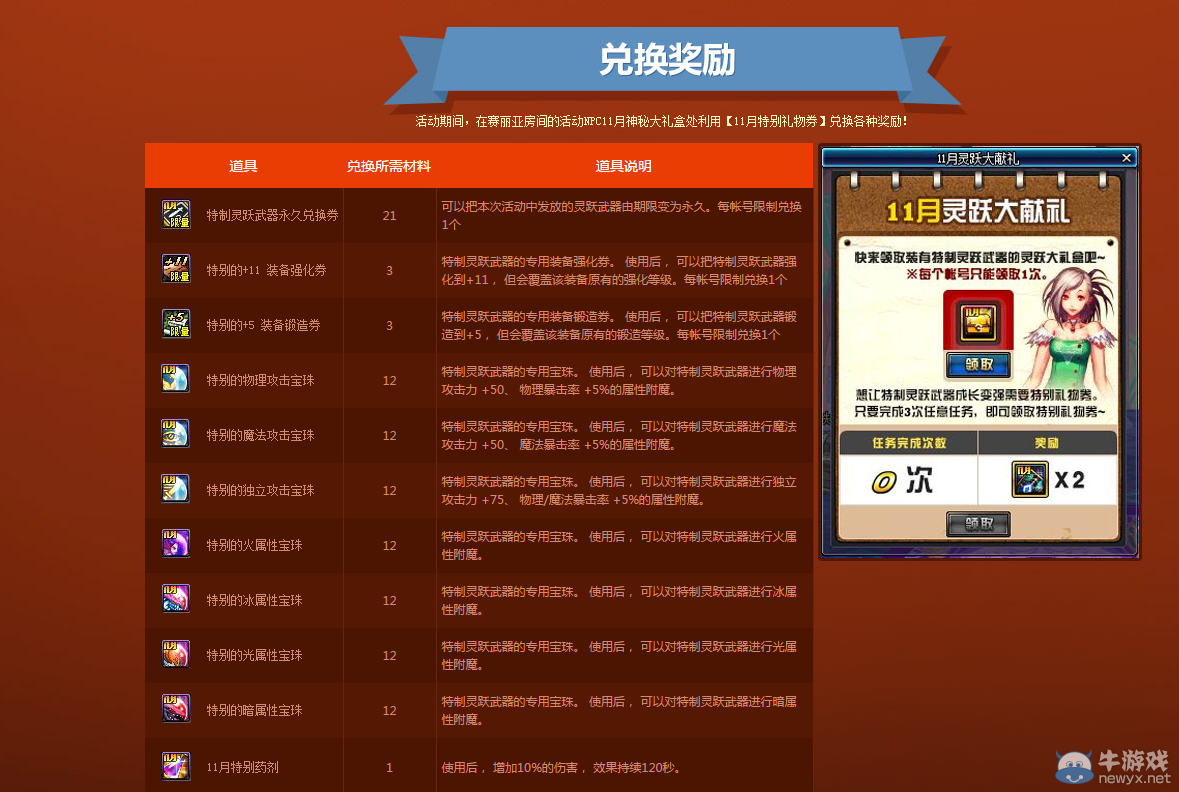Click the 特制灵跃武器永久兑换券 item icon
The width and height of the screenshot is (1179, 792).
pos(175,214)
